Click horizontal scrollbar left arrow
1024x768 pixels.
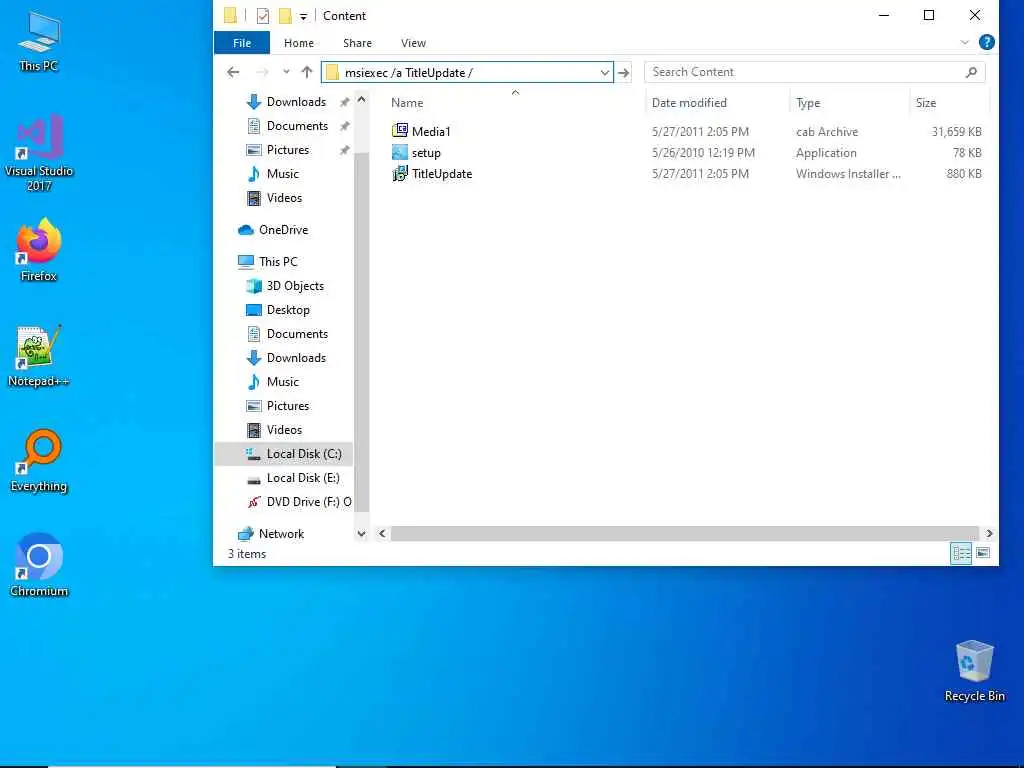click(382, 534)
